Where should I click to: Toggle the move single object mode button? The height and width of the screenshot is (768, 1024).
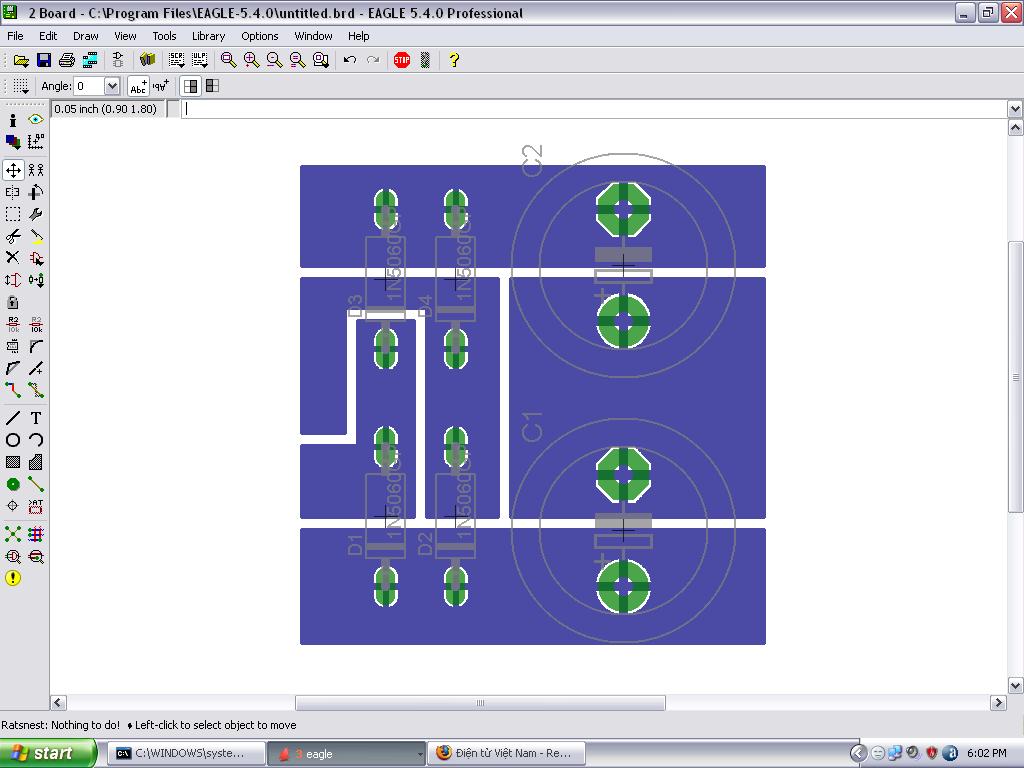click(x=191, y=86)
